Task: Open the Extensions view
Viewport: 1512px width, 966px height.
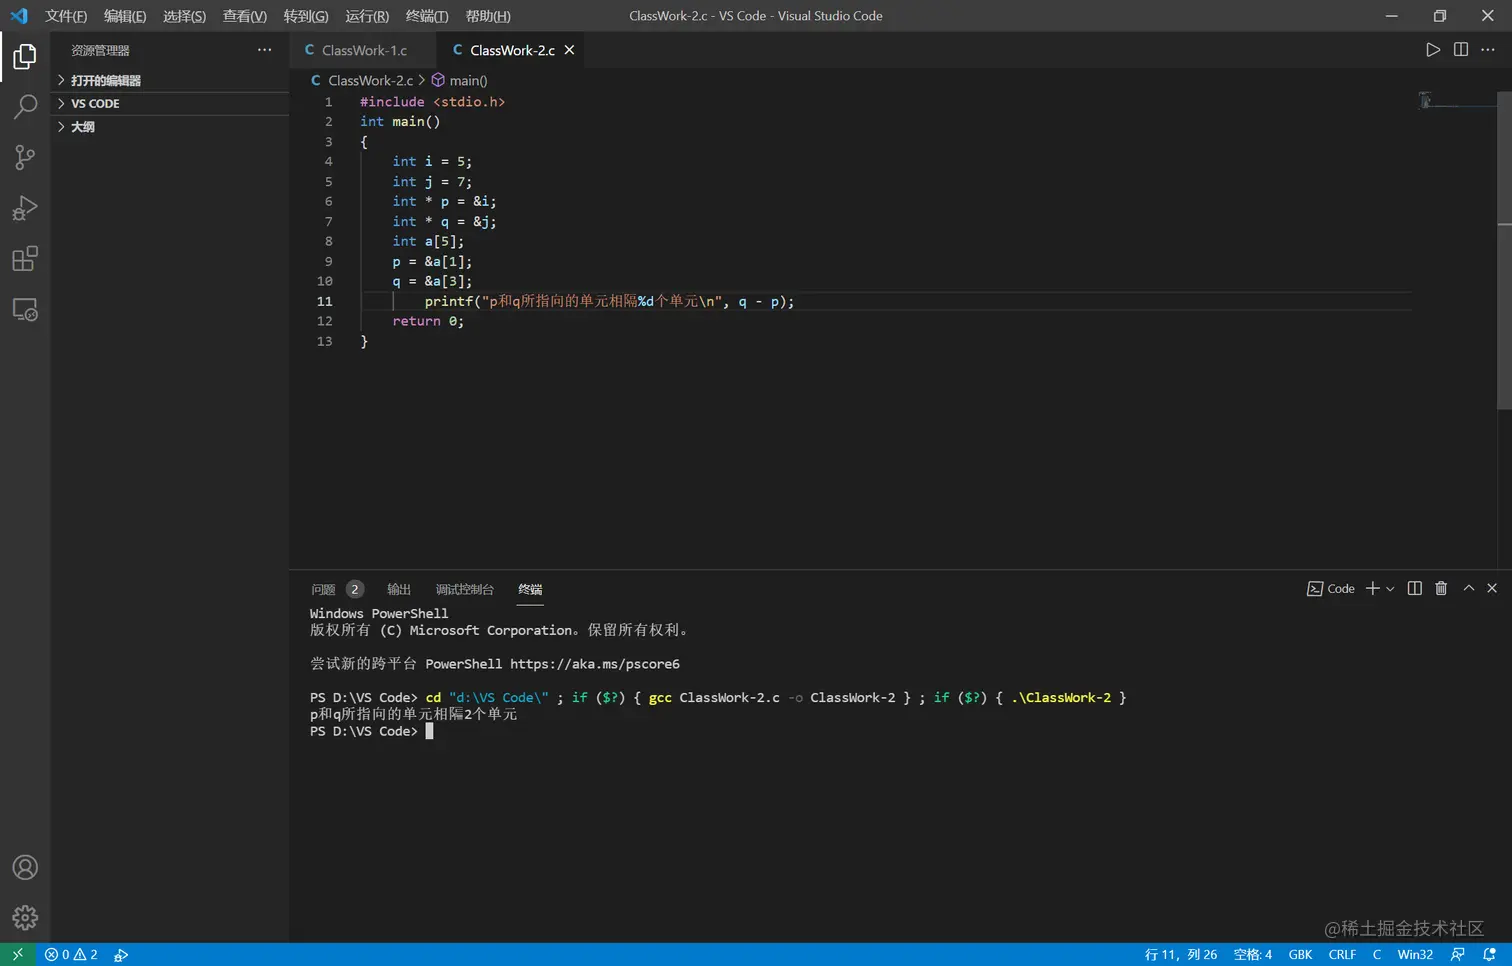Action: (25, 259)
